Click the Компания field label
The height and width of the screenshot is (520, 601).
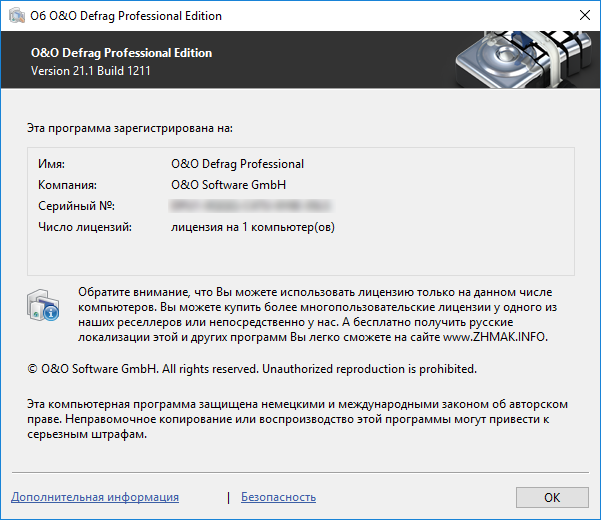(68, 185)
